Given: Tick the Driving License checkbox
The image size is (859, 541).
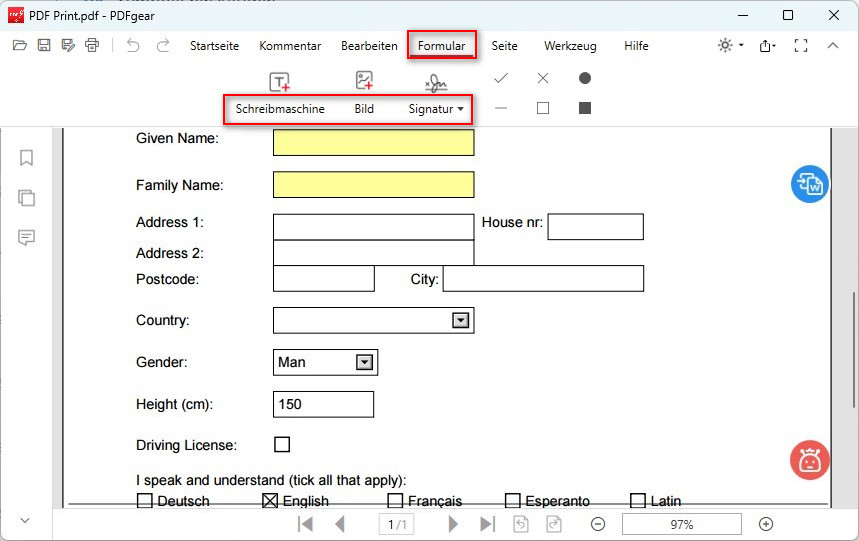Looking at the screenshot, I should pyautogui.click(x=282, y=444).
